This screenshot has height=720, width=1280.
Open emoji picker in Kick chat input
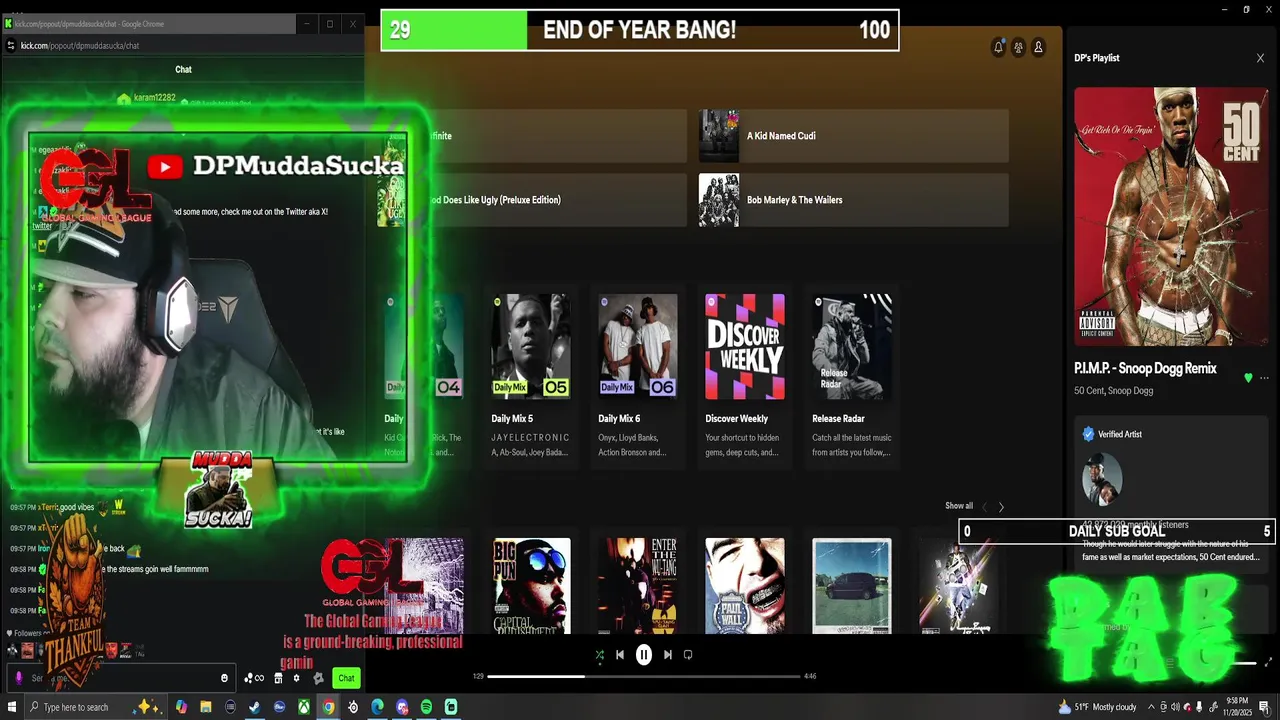click(x=224, y=678)
